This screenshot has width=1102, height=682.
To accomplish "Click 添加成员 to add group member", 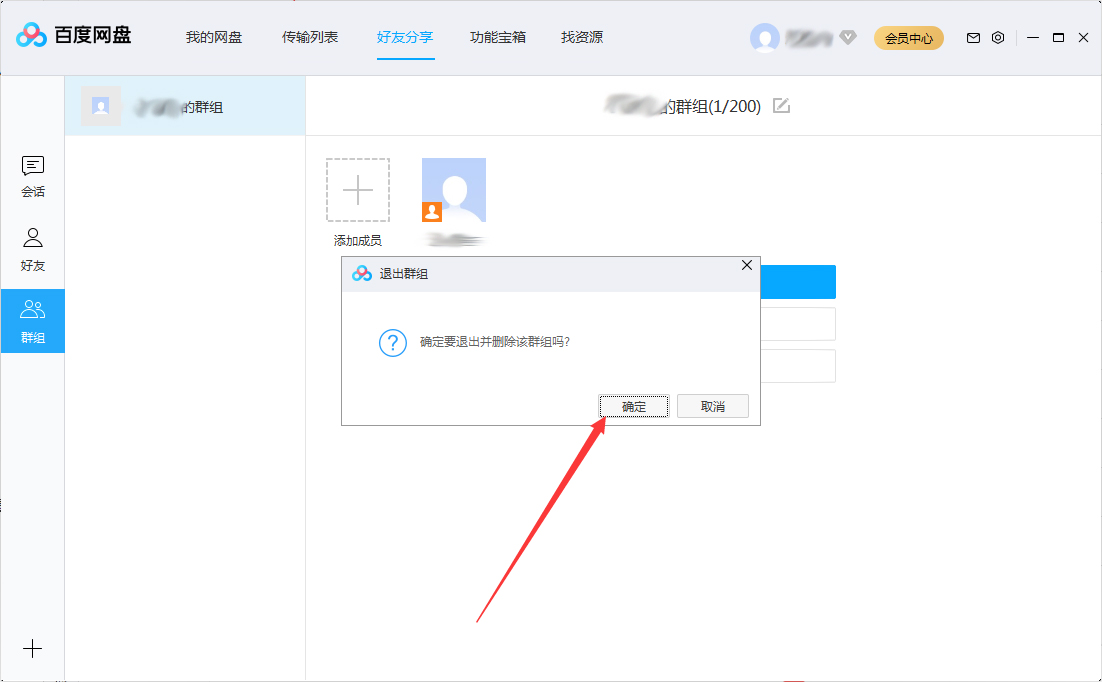I will coord(357,189).
